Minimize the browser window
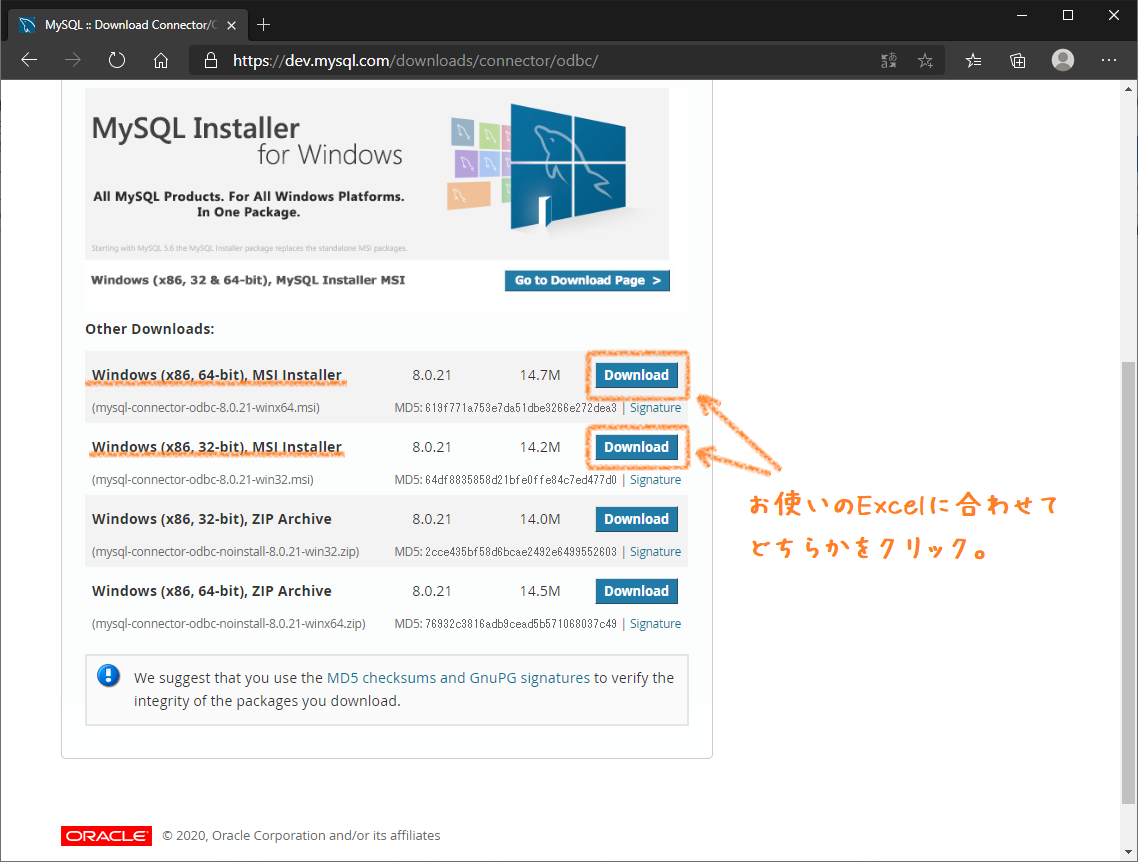1138x862 pixels. point(1022,15)
